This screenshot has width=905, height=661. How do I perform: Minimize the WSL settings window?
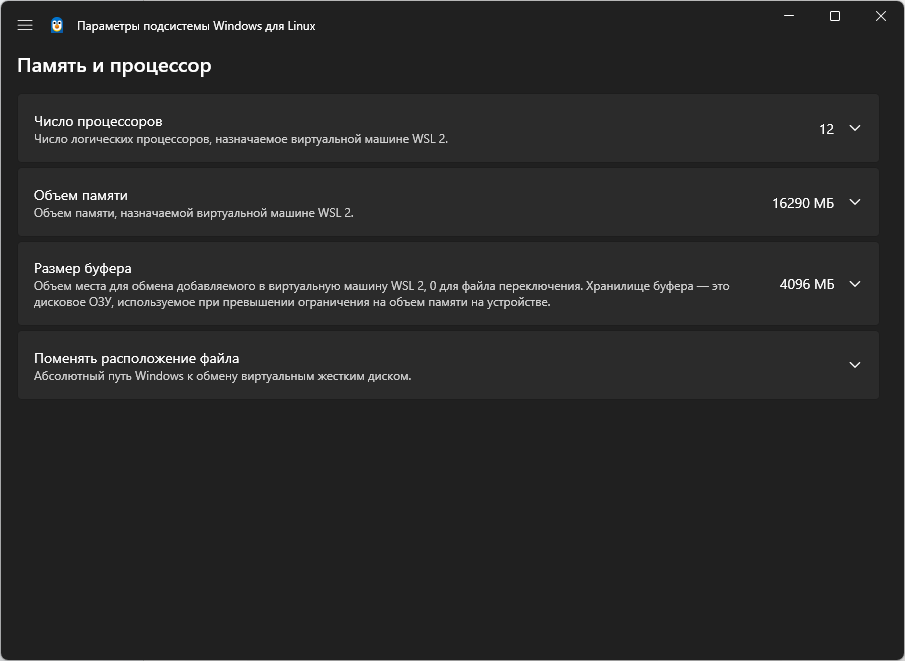pyautogui.click(x=789, y=16)
